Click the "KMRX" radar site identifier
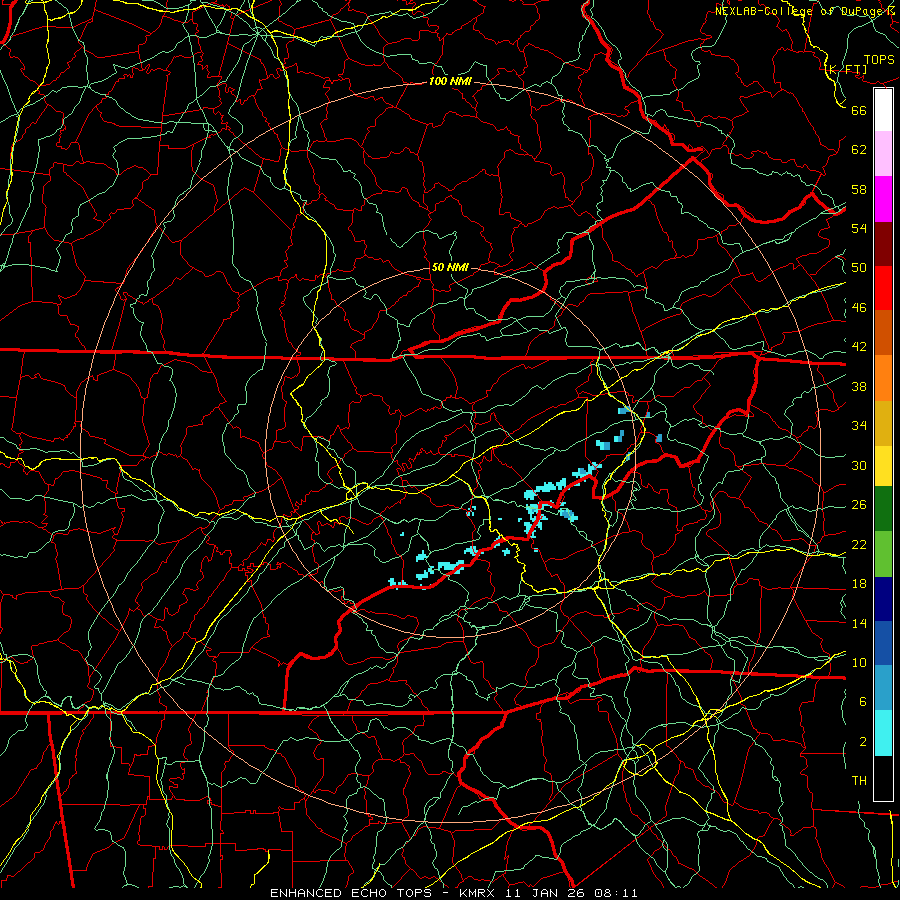 click(479, 893)
